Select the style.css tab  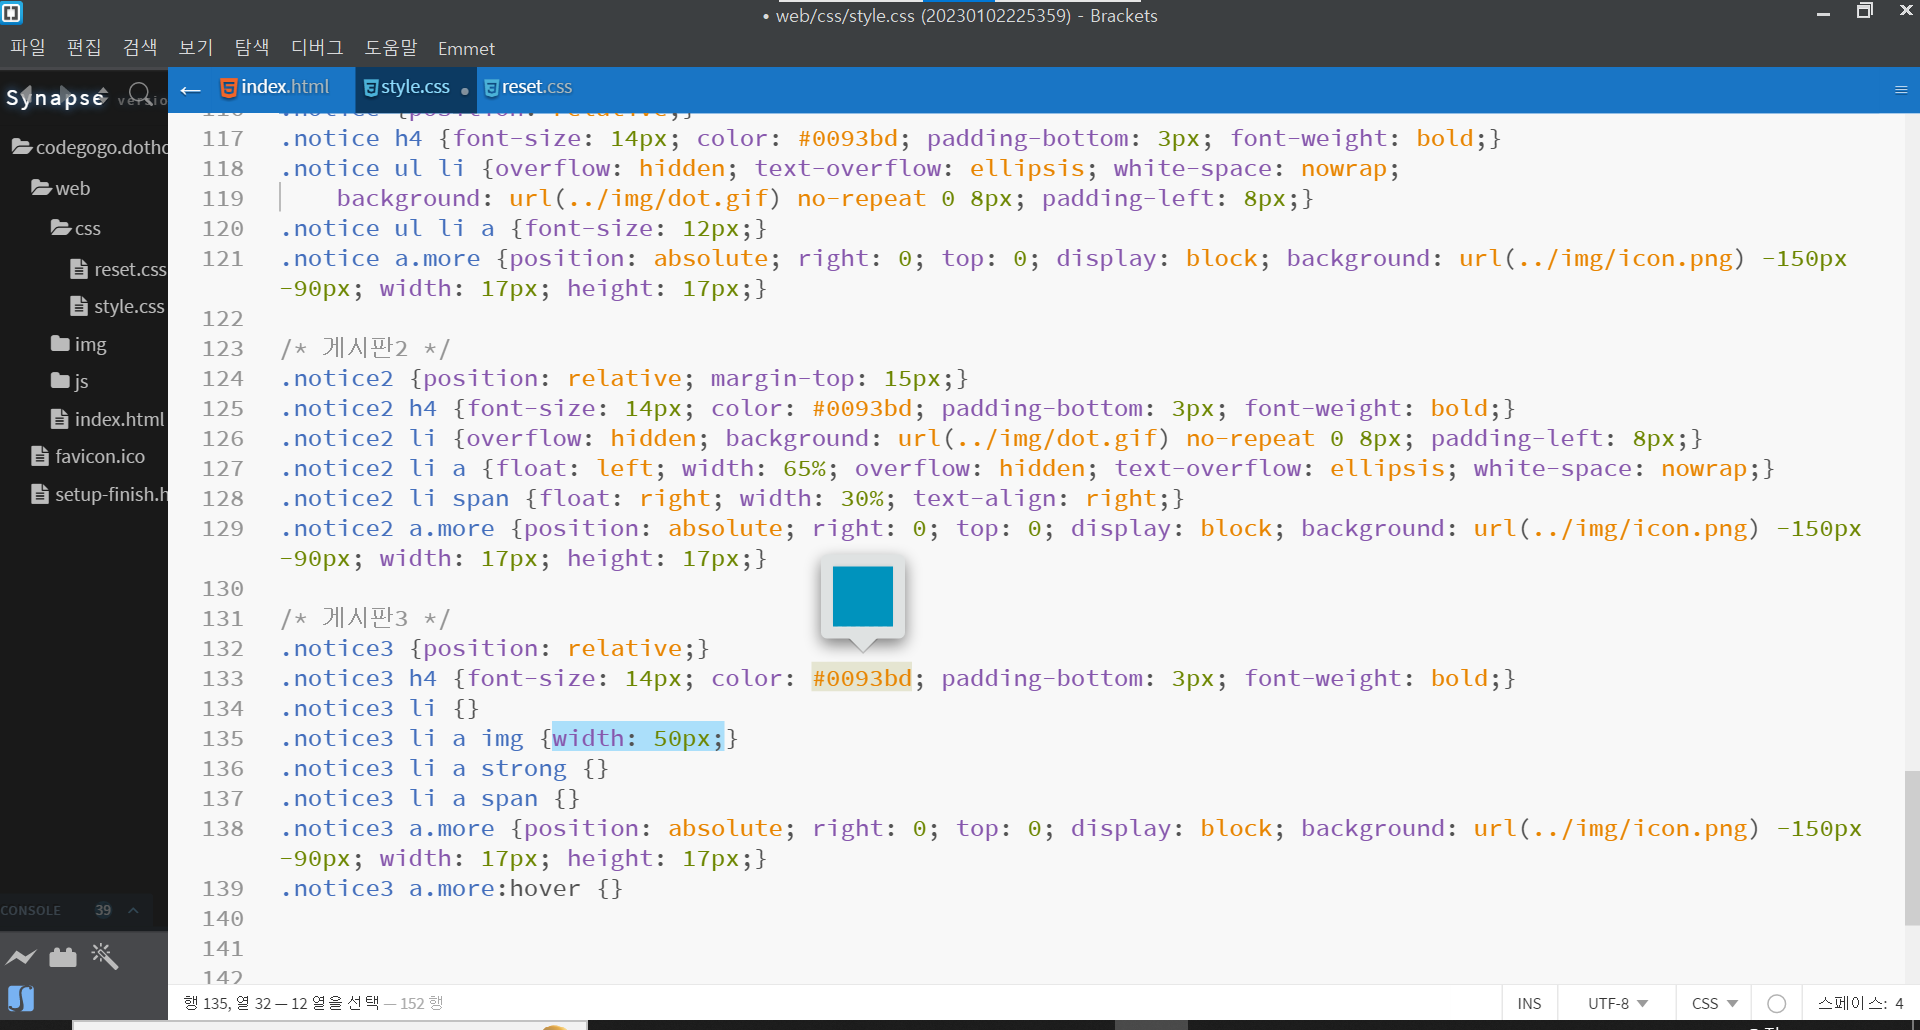(x=415, y=88)
